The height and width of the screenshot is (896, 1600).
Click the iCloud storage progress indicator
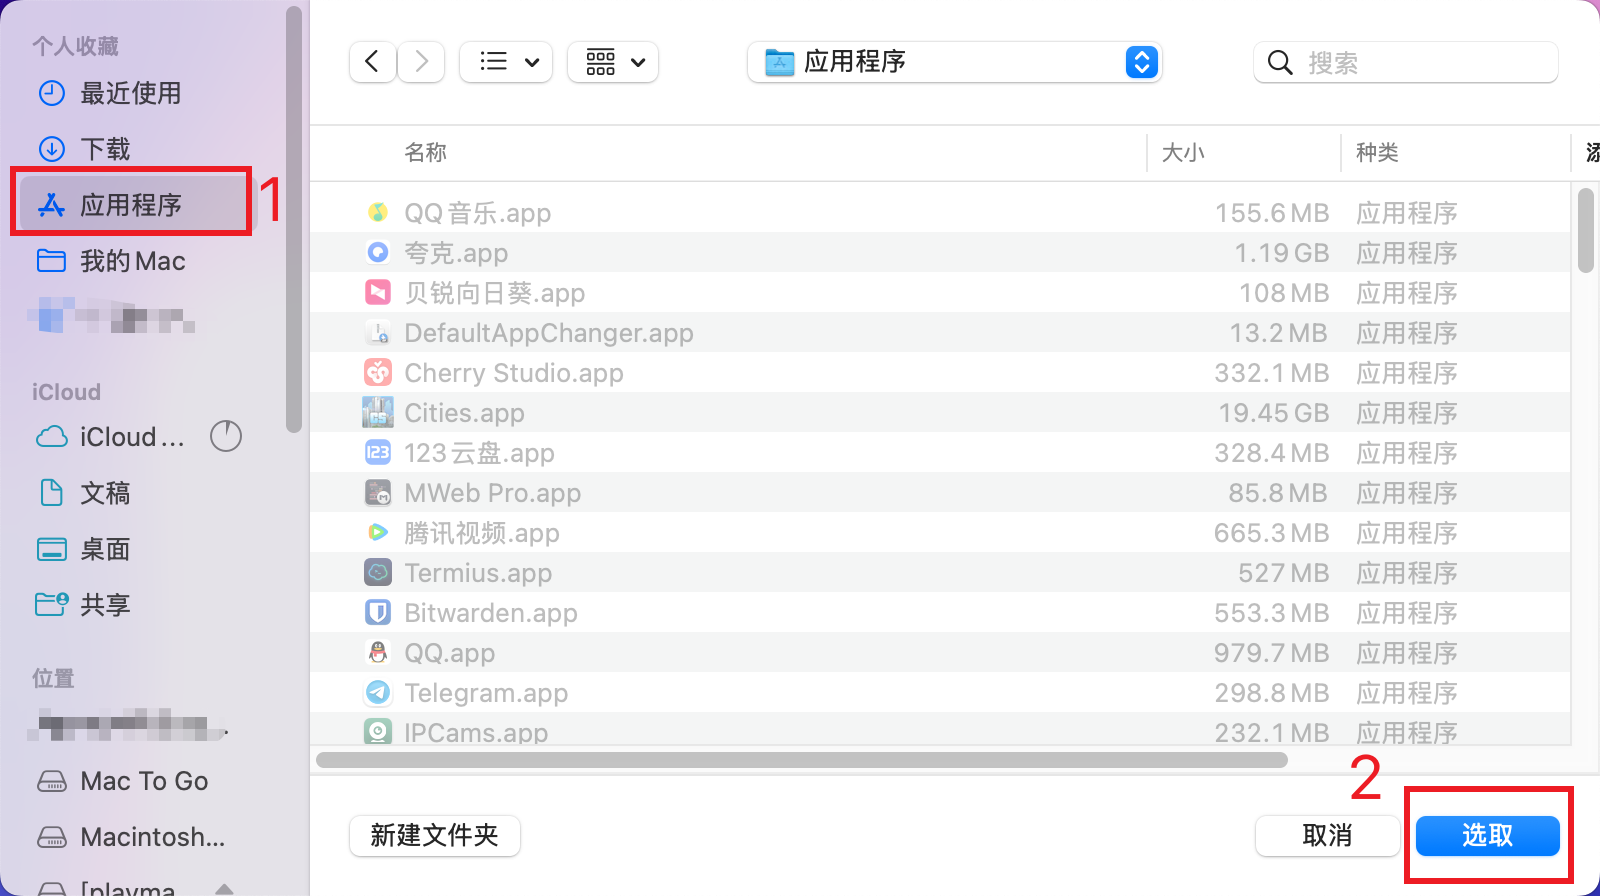tap(226, 436)
